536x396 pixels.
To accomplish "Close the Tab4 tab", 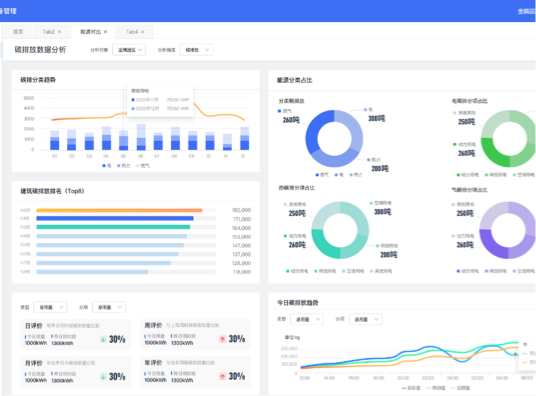I will (x=143, y=32).
